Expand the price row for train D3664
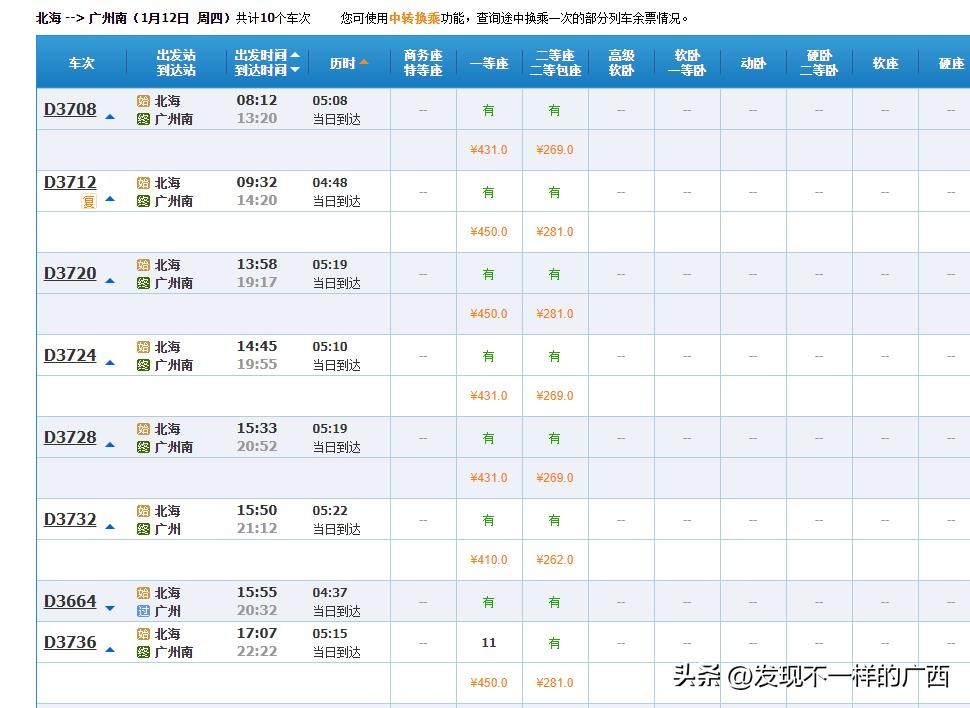Screen dimensions: 970x708 (110, 608)
